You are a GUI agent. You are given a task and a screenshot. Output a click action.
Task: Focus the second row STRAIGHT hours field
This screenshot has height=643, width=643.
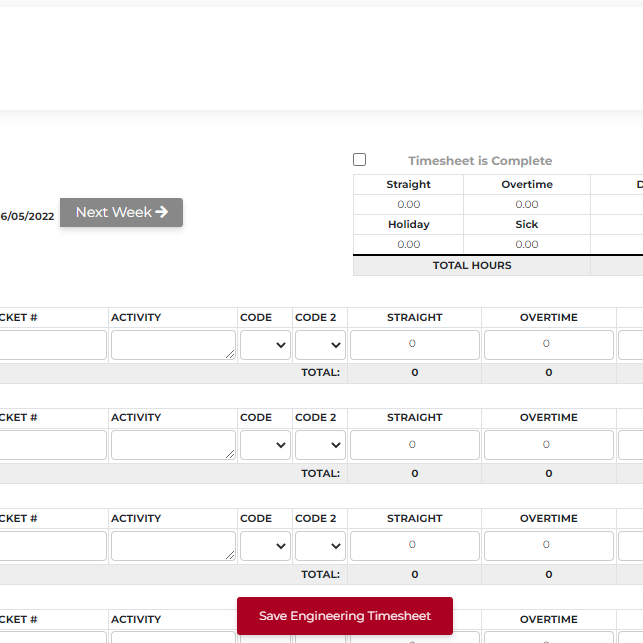414,445
